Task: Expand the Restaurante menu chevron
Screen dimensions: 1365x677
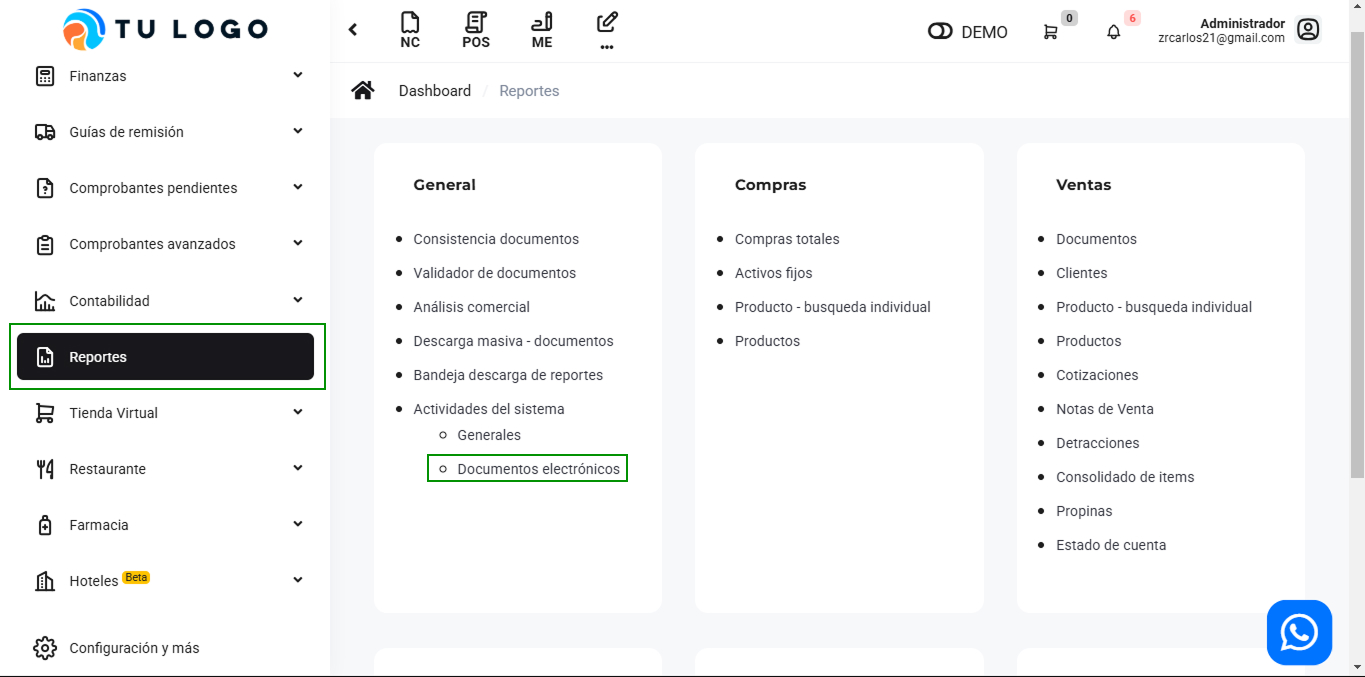Action: click(298, 468)
